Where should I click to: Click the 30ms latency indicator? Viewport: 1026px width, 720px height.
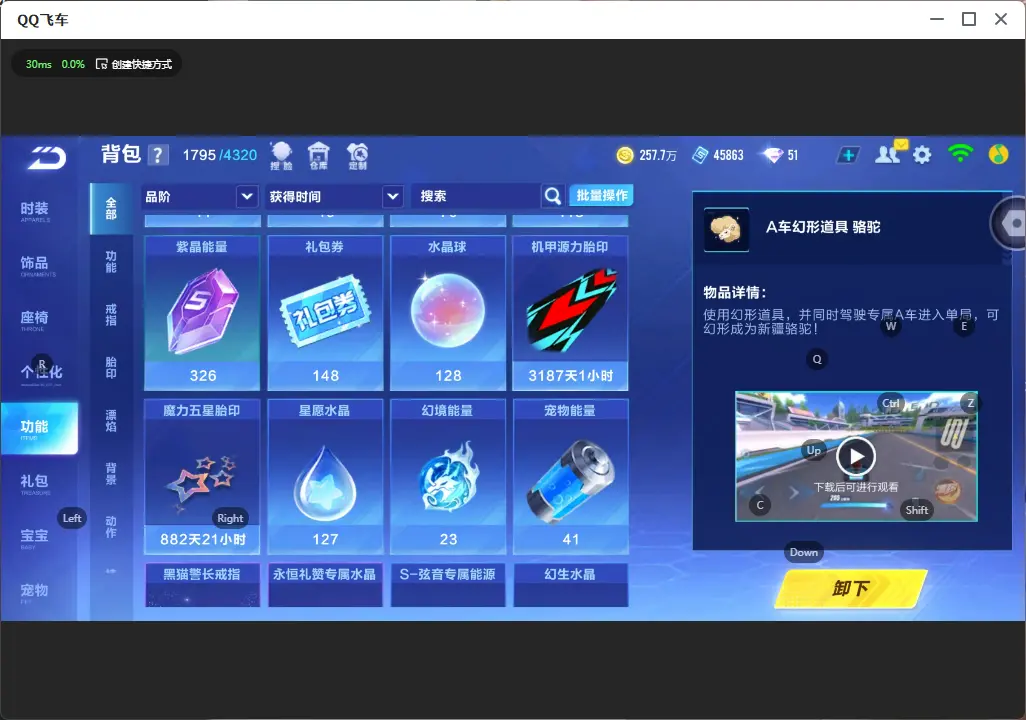click(39, 64)
